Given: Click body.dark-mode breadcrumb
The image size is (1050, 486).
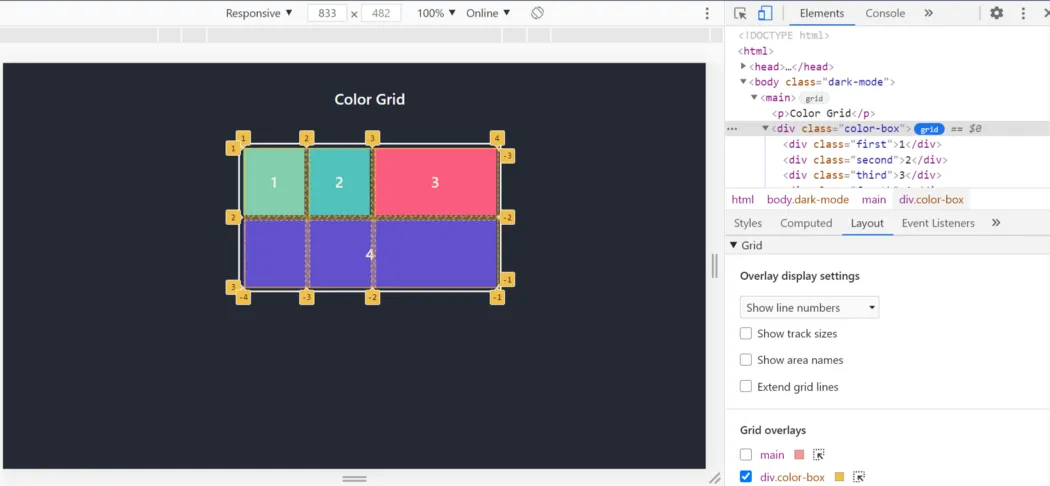Looking at the screenshot, I should 808,199.
